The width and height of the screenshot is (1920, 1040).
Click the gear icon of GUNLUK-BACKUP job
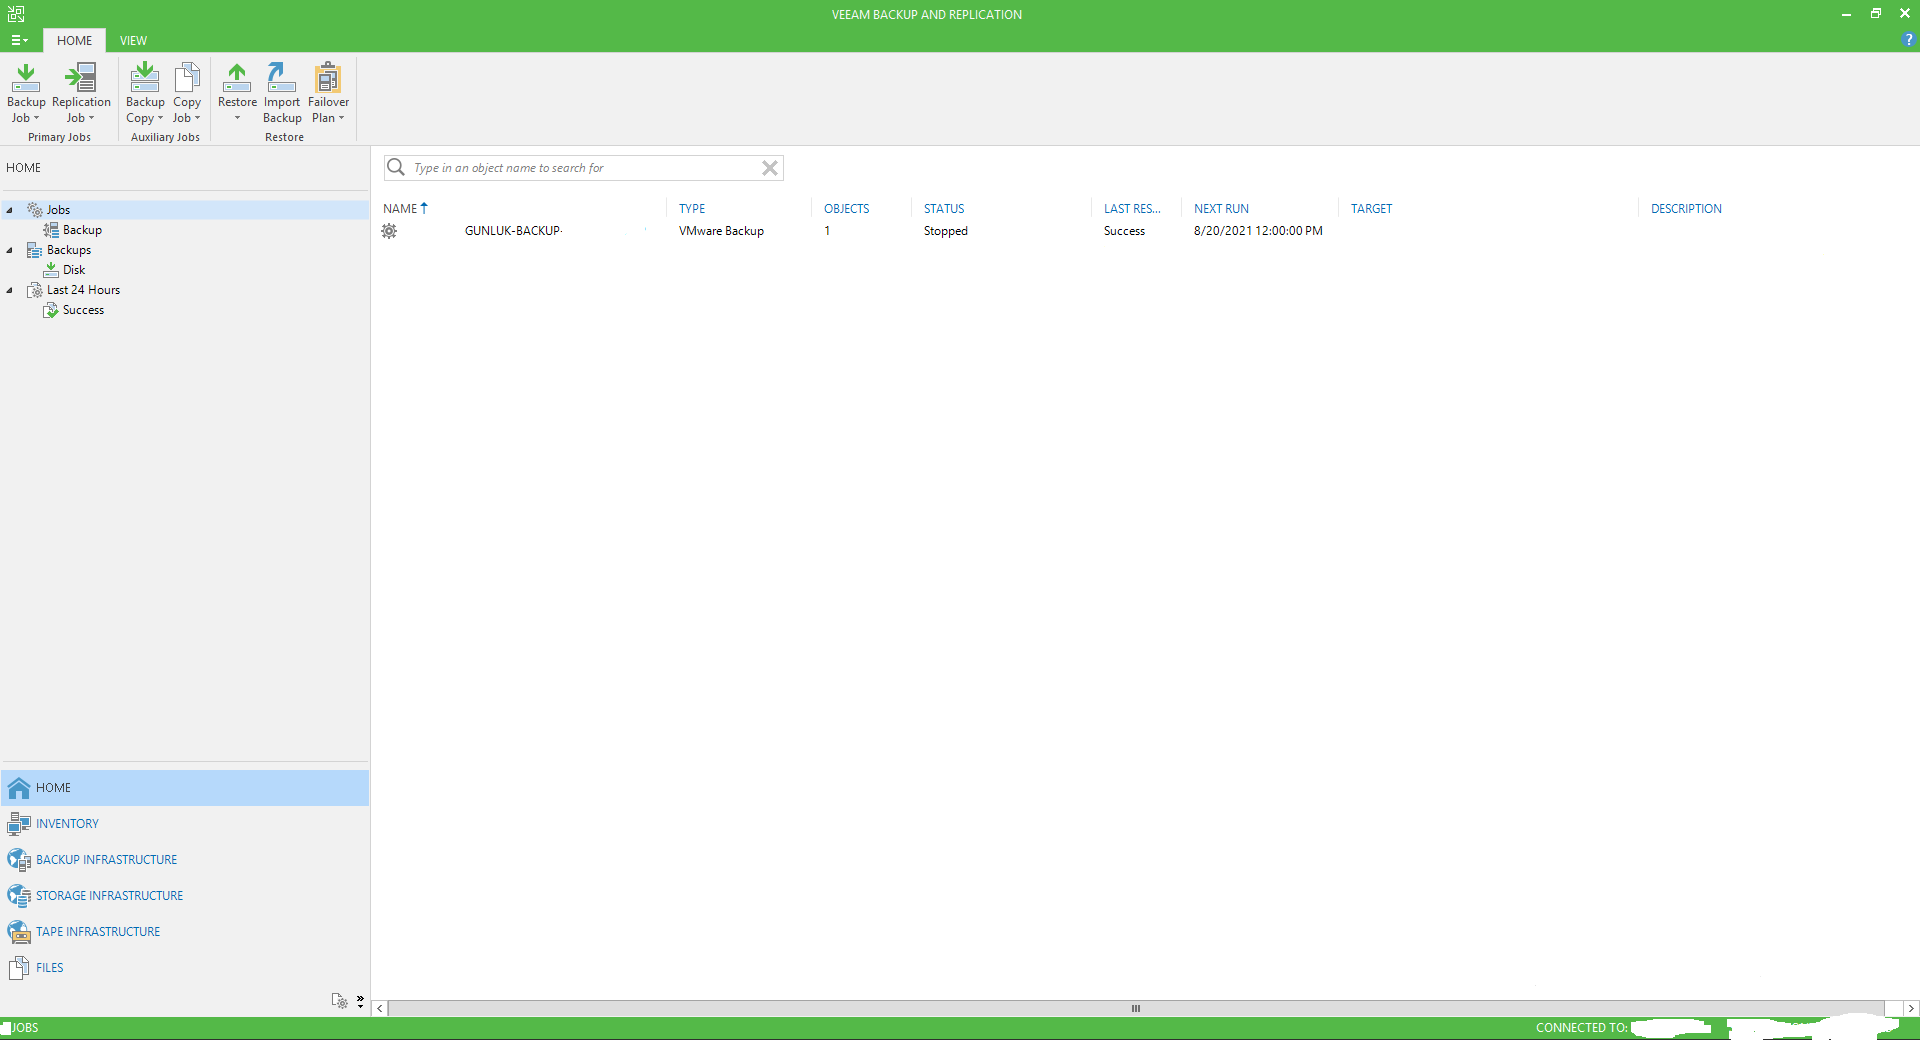pos(389,231)
